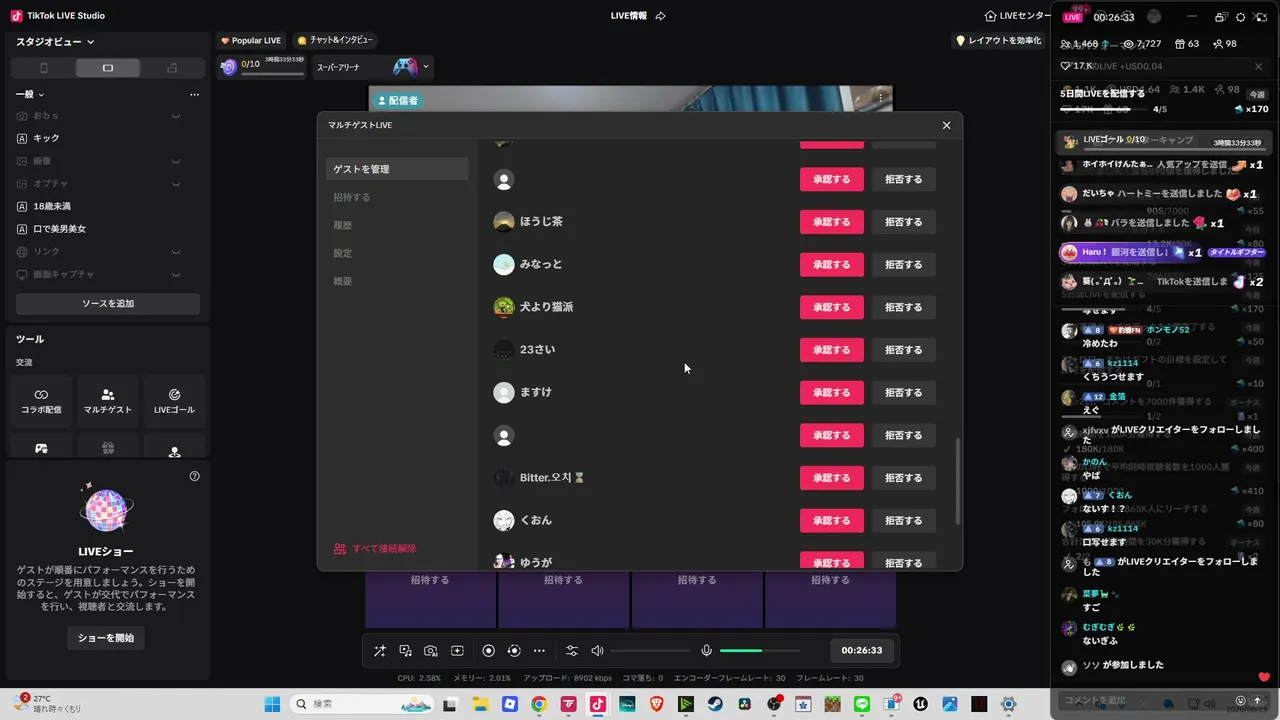Adjust the microphone level slider
Screen dimensions: 1280x720
(760, 651)
